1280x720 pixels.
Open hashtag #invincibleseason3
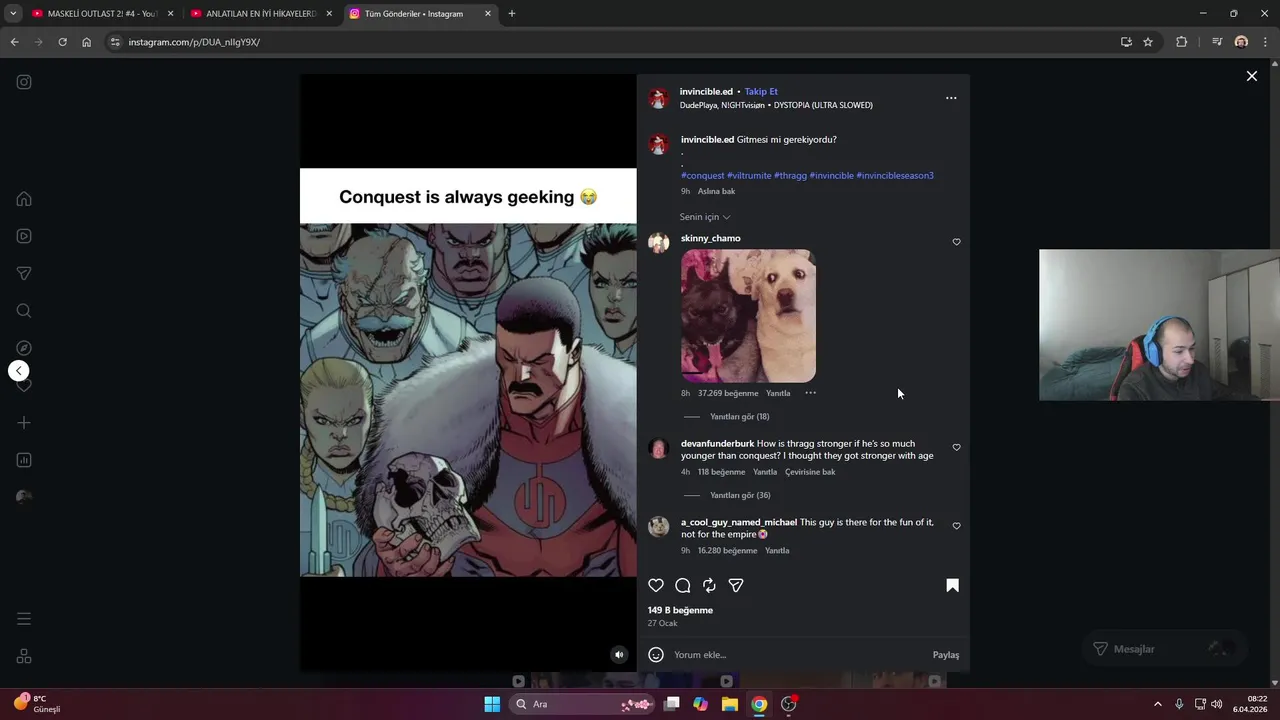tap(895, 176)
